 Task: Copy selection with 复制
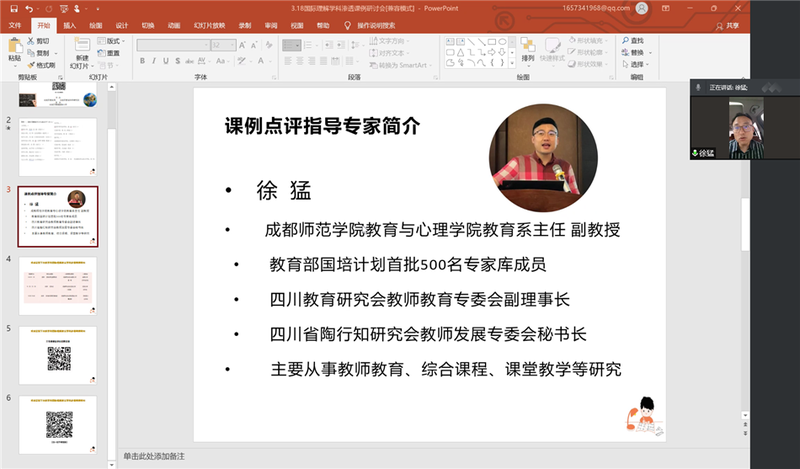point(39,53)
